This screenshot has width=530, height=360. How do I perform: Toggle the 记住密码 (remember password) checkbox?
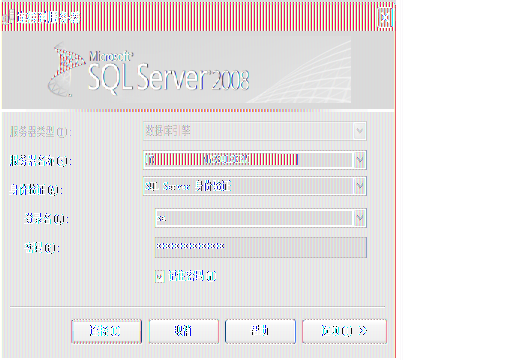click(x=160, y=276)
